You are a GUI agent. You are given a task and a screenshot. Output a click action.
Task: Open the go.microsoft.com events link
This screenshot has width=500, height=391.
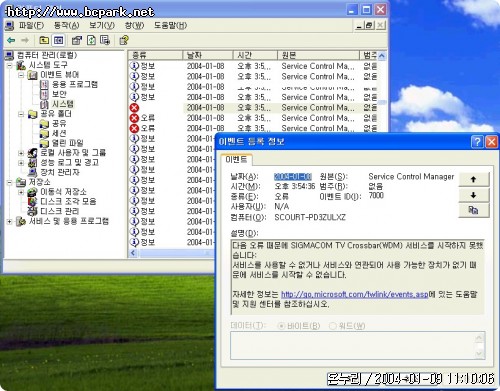pos(354,294)
